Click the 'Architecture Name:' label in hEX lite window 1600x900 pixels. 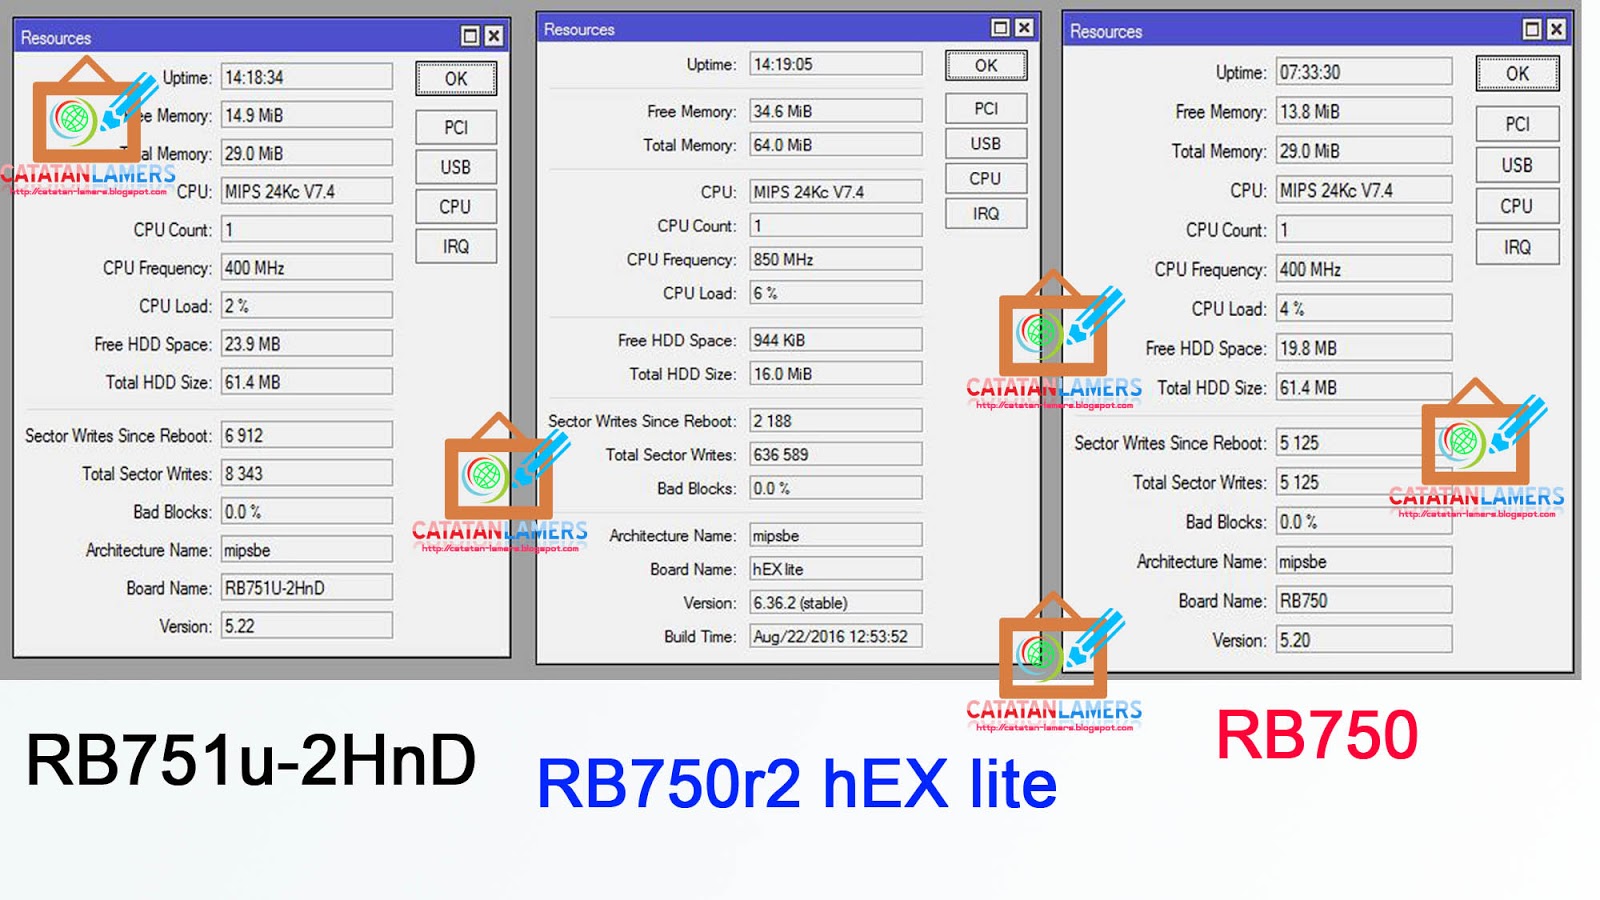(672, 536)
